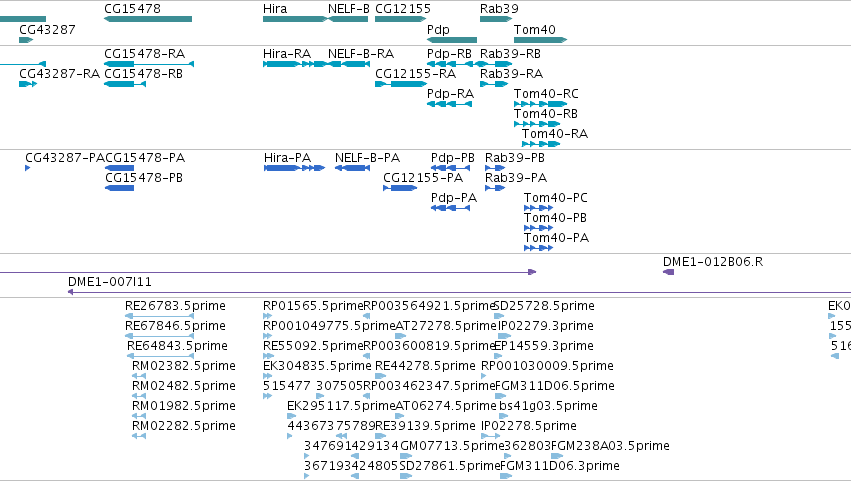
Task: Select the small CG43287 gene glyph
Action: point(26,40)
